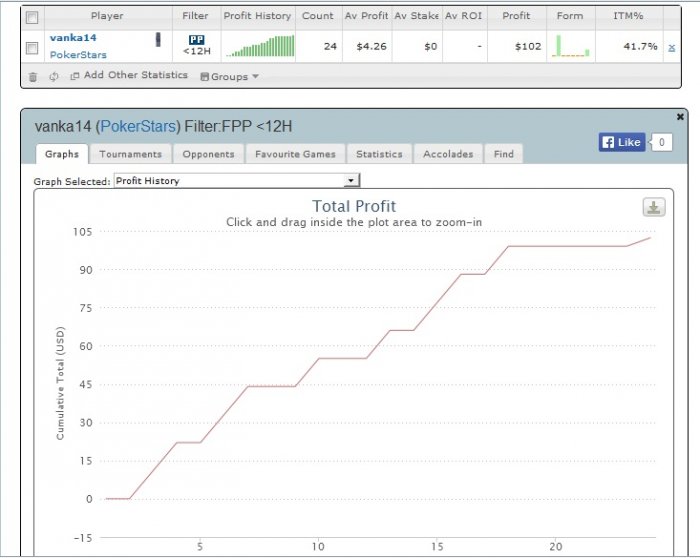Click the Total Profit chart title

pyautogui.click(x=354, y=206)
